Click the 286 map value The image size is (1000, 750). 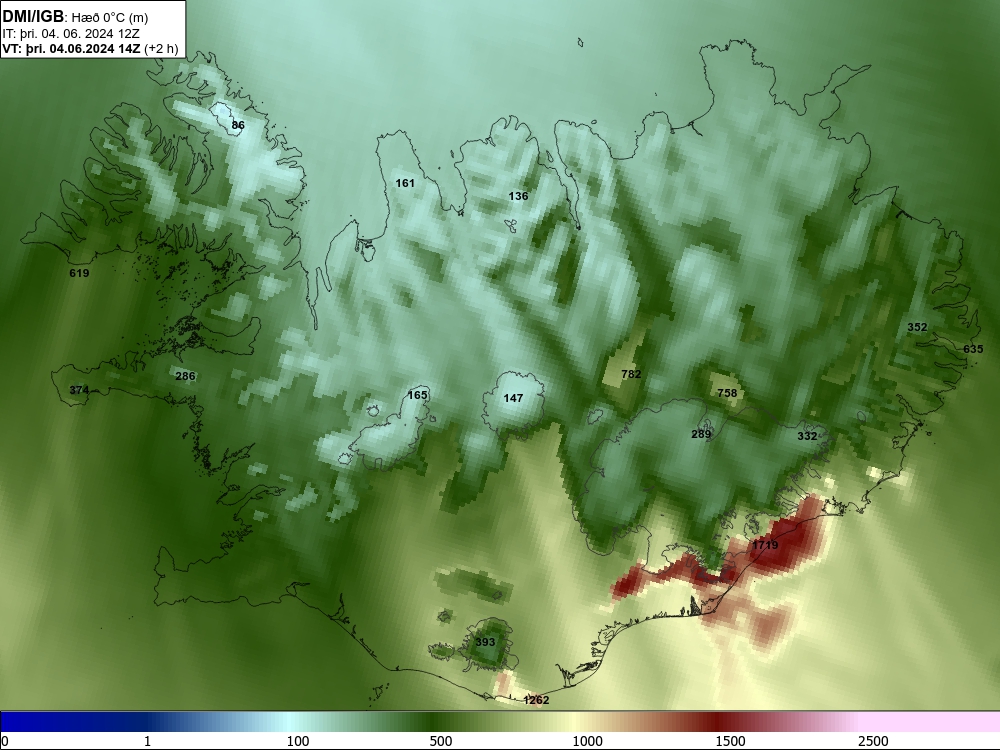click(x=185, y=376)
